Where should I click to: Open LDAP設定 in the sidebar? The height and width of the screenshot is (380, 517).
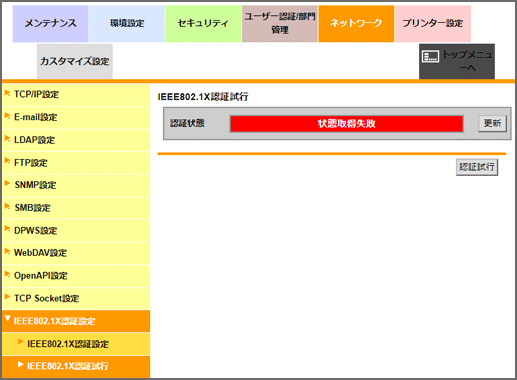click(x=76, y=140)
